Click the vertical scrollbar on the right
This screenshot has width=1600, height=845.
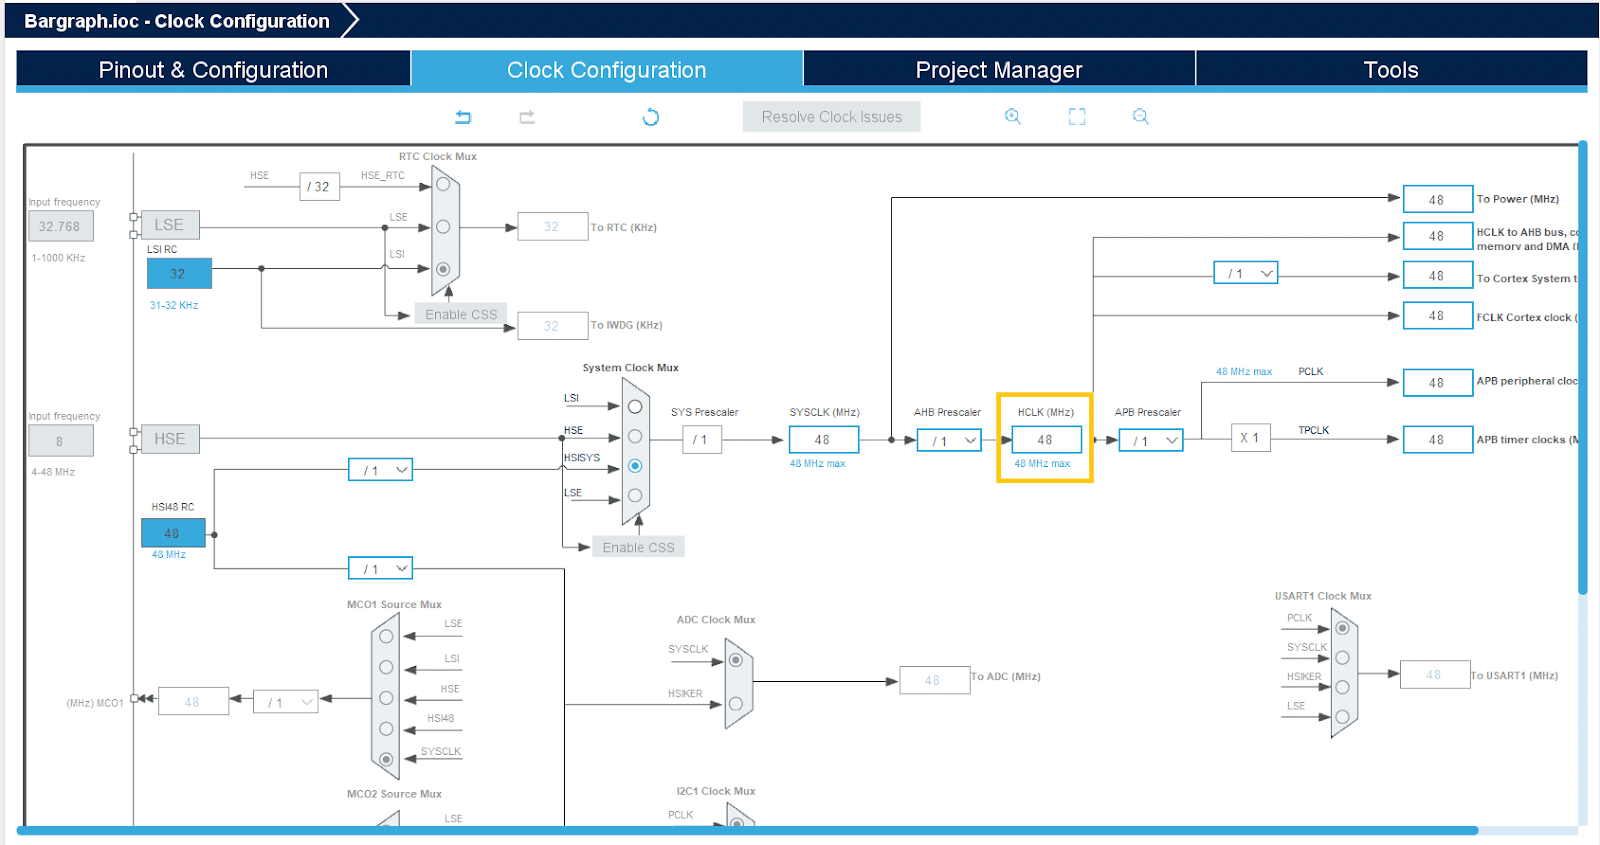pos(1583,370)
